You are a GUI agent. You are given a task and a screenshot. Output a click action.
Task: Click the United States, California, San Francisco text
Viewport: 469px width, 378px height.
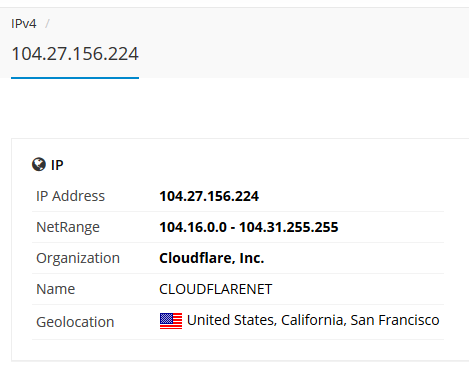point(313,320)
